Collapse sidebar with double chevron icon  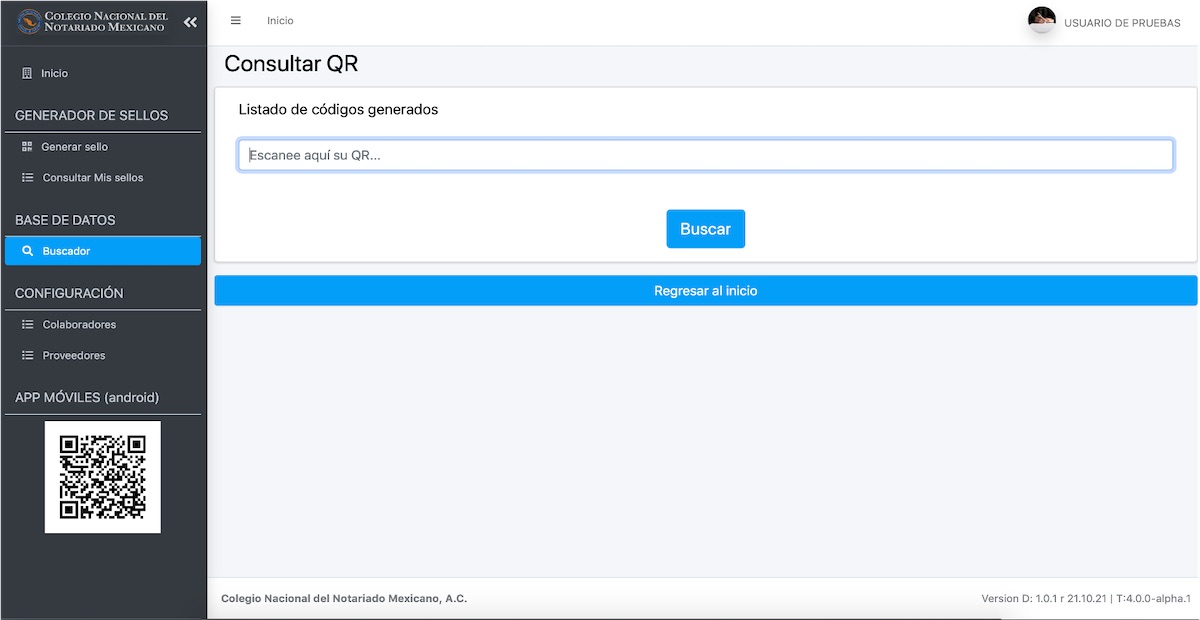pyautogui.click(x=190, y=22)
